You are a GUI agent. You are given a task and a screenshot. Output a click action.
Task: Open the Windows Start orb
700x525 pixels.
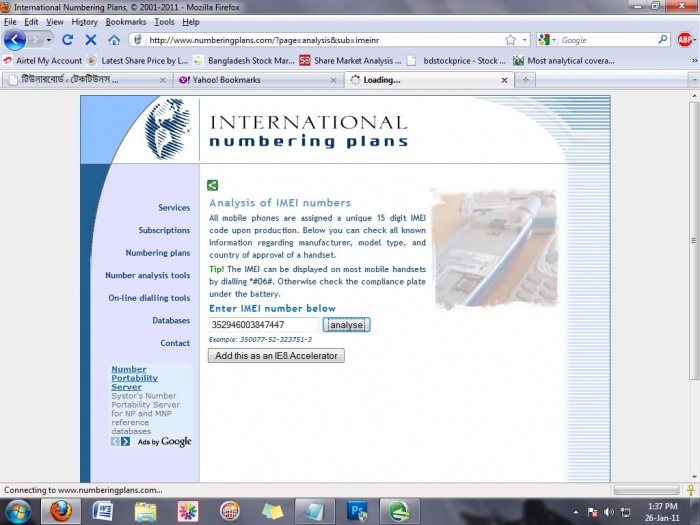(18, 512)
